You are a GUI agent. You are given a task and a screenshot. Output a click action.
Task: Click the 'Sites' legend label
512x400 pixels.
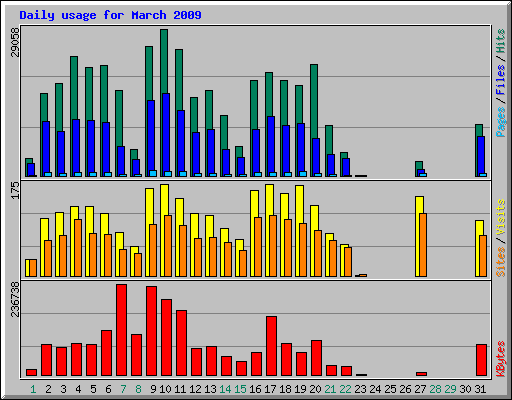(501, 262)
